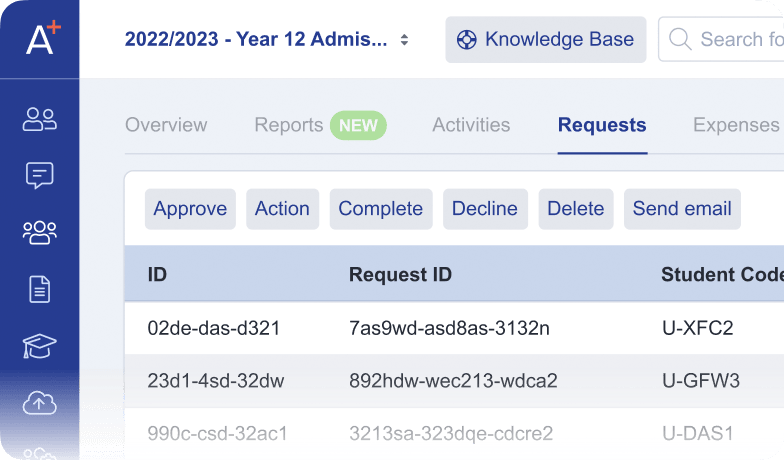Viewport: 784px width, 460px height.
Task: Click the ID column header
Action: (x=157, y=274)
